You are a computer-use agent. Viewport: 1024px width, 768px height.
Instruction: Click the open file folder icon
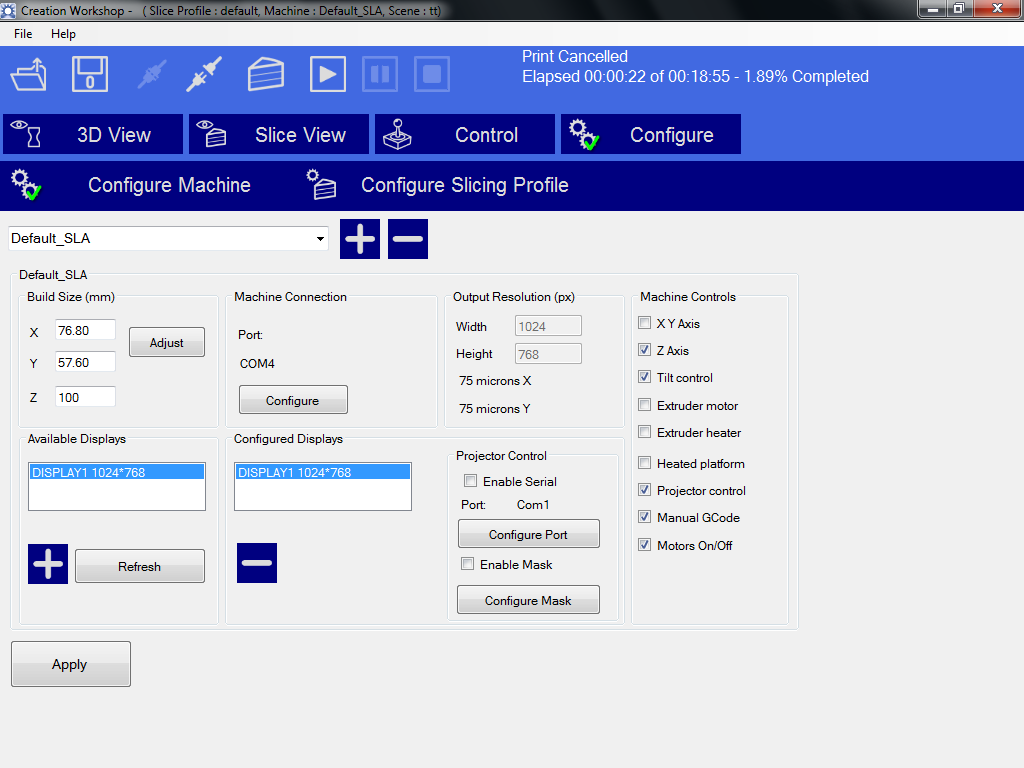click(29, 75)
